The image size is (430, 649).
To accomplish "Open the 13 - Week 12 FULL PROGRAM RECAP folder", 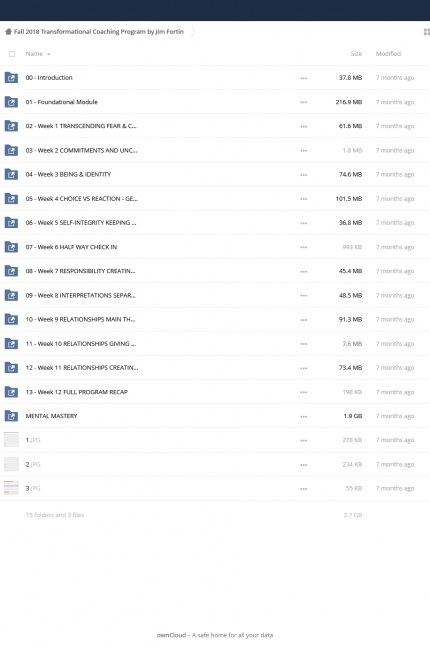I will point(77,392).
